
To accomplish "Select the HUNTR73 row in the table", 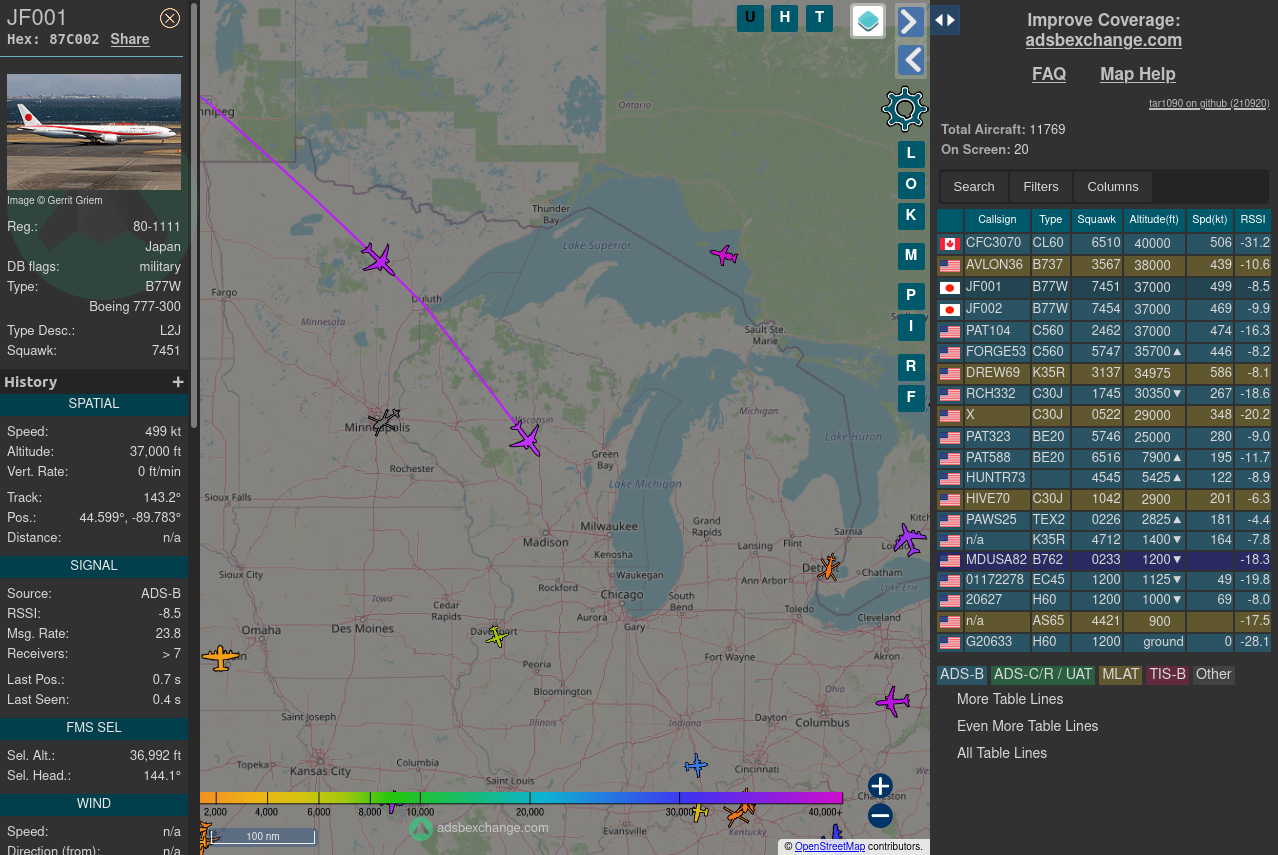I will tap(1104, 478).
